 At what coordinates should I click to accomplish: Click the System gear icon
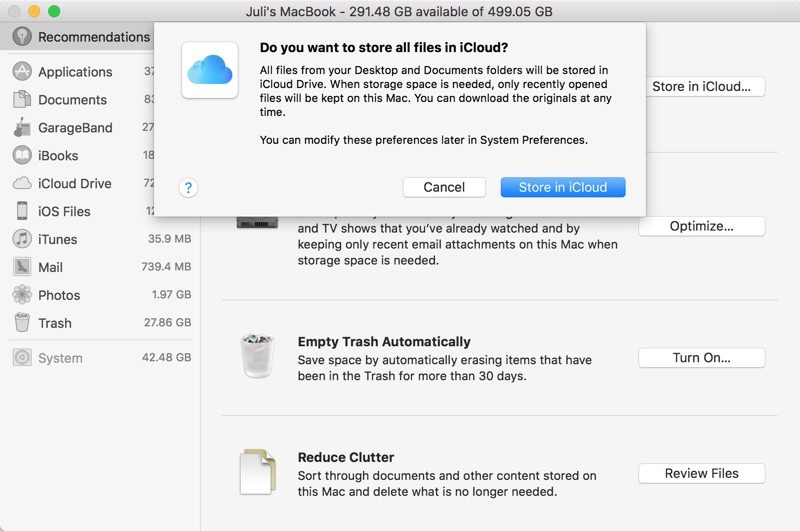click(x=22, y=358)
